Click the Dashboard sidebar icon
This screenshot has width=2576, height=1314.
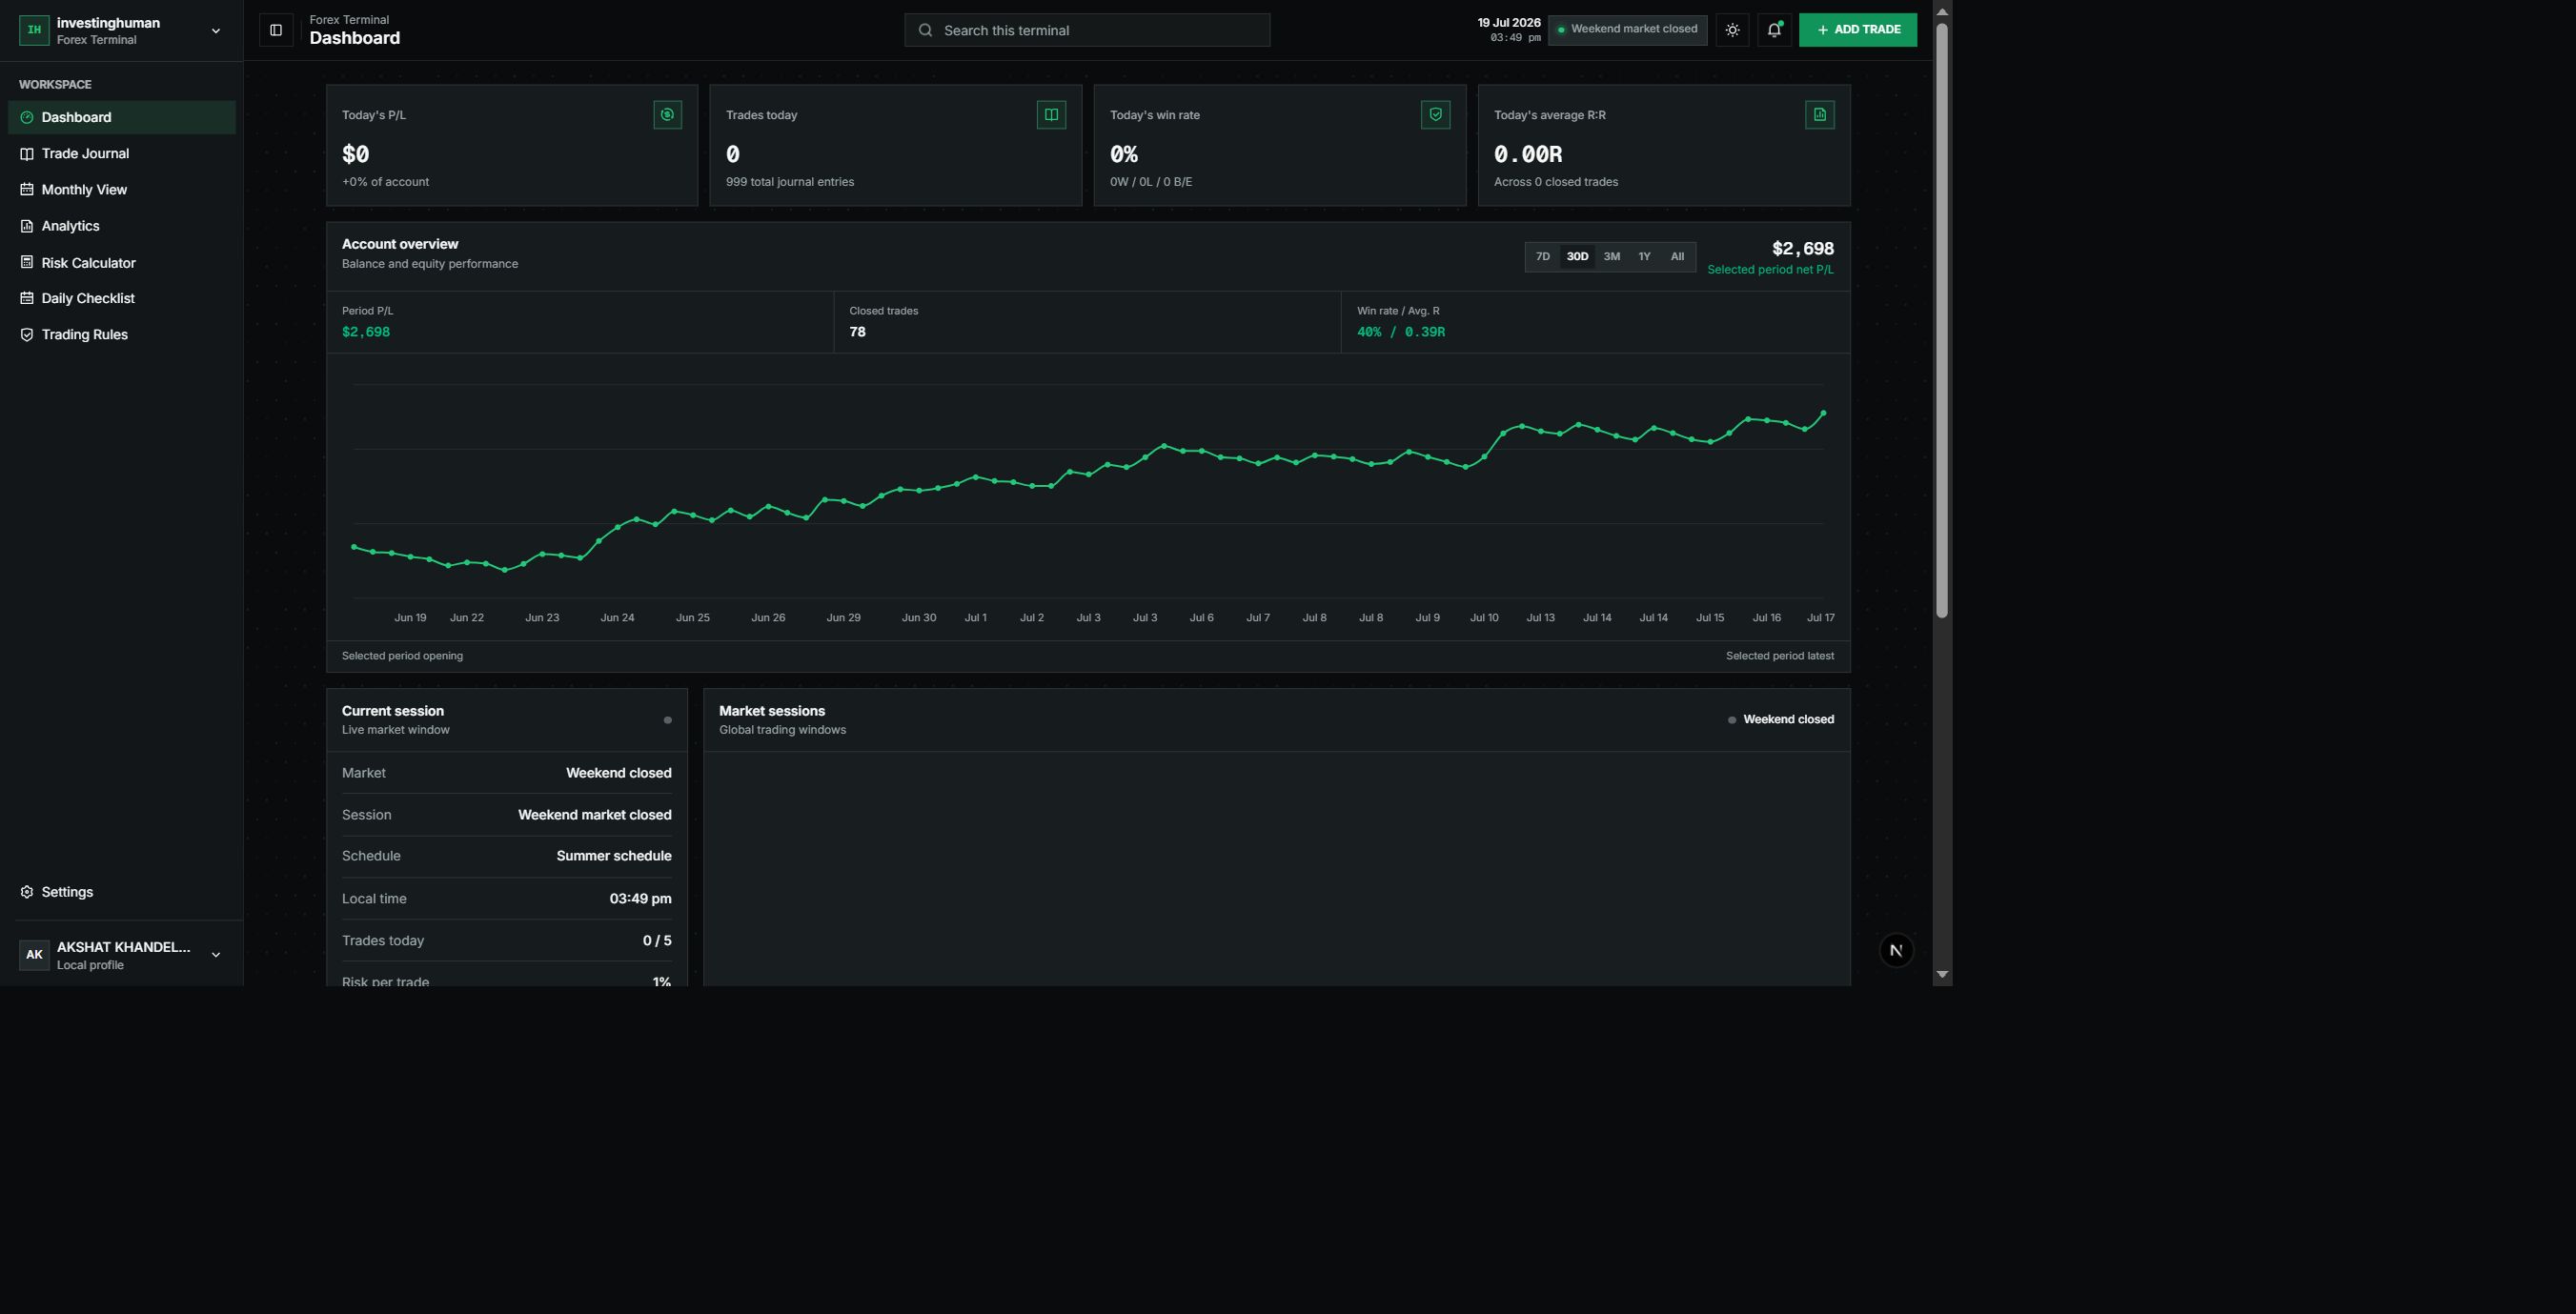pyautogui.click(x=27, y=118)
